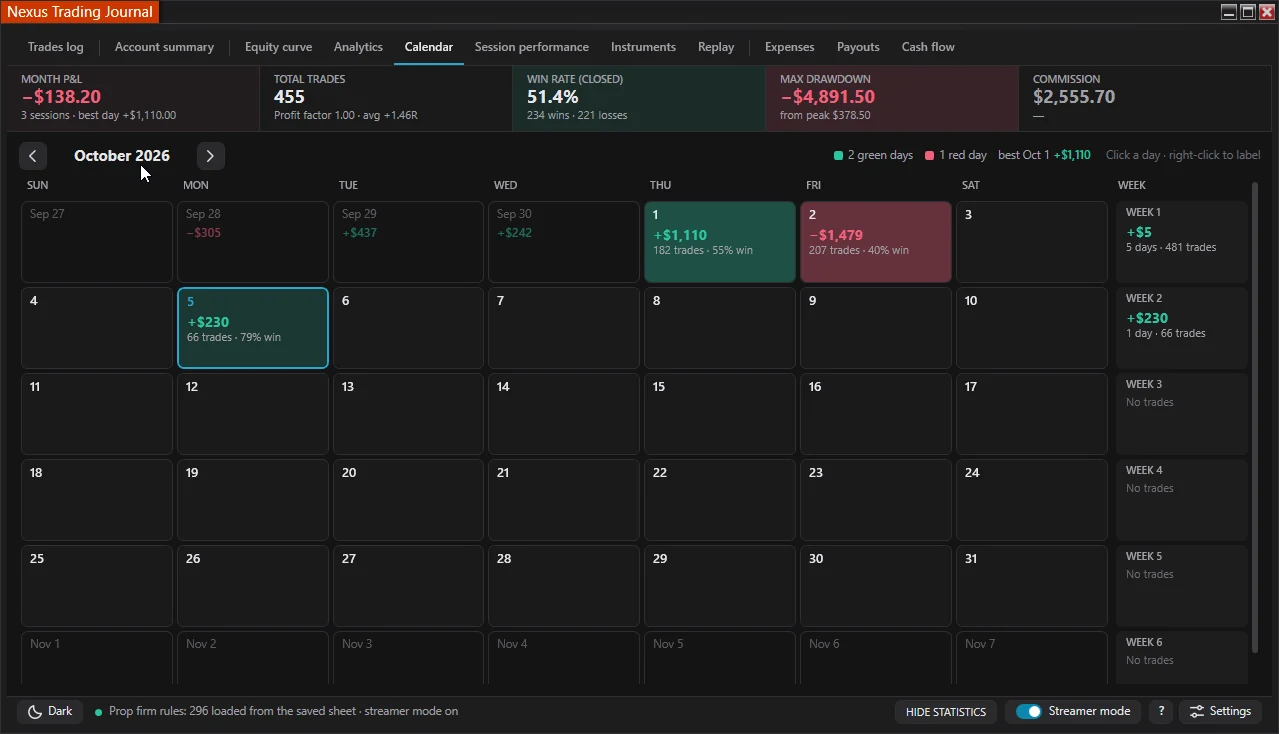The height and width of the screenshot is (734, 1279).
Task: Open the Account summary tab
Action: 164,47
